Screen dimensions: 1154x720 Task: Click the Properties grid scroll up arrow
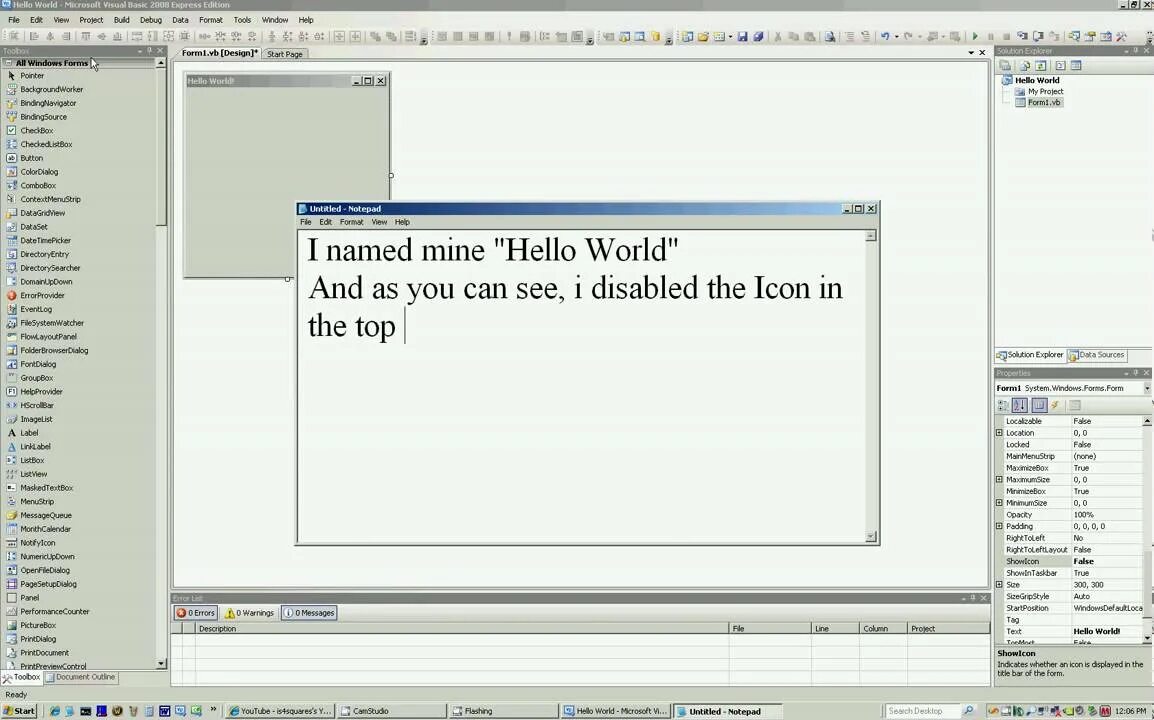(x=1147, y=421)
